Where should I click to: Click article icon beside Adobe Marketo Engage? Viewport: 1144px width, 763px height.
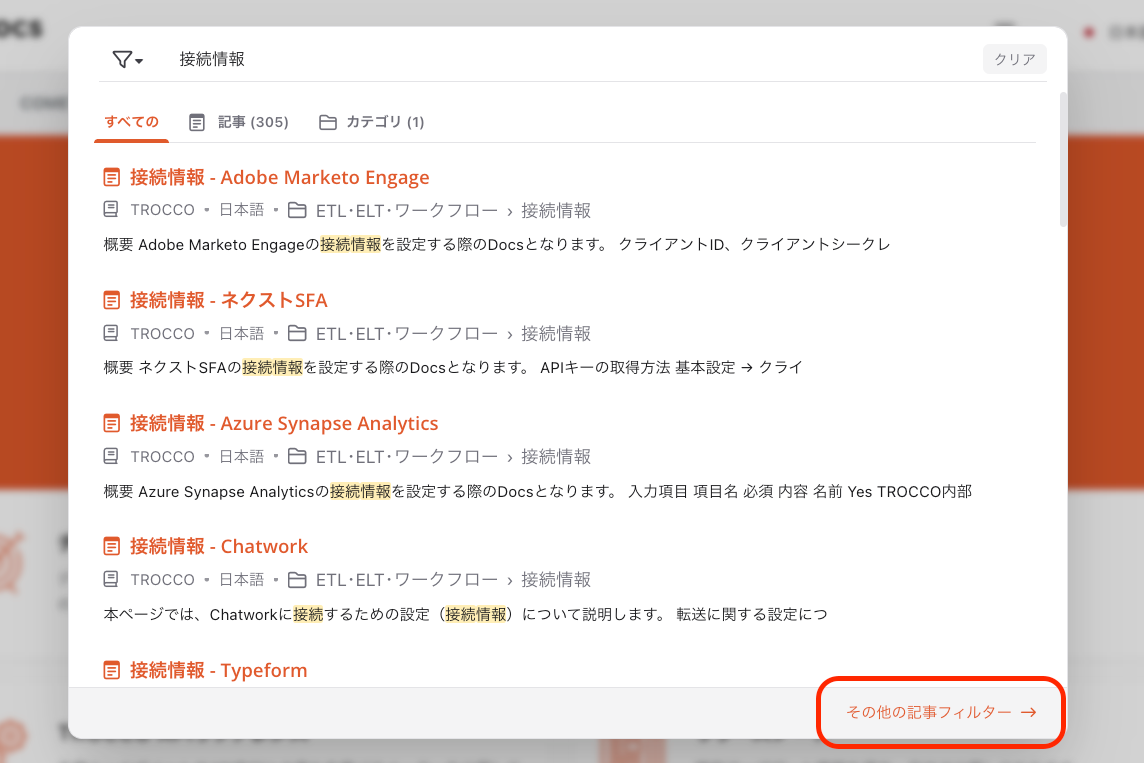point(112,178)
